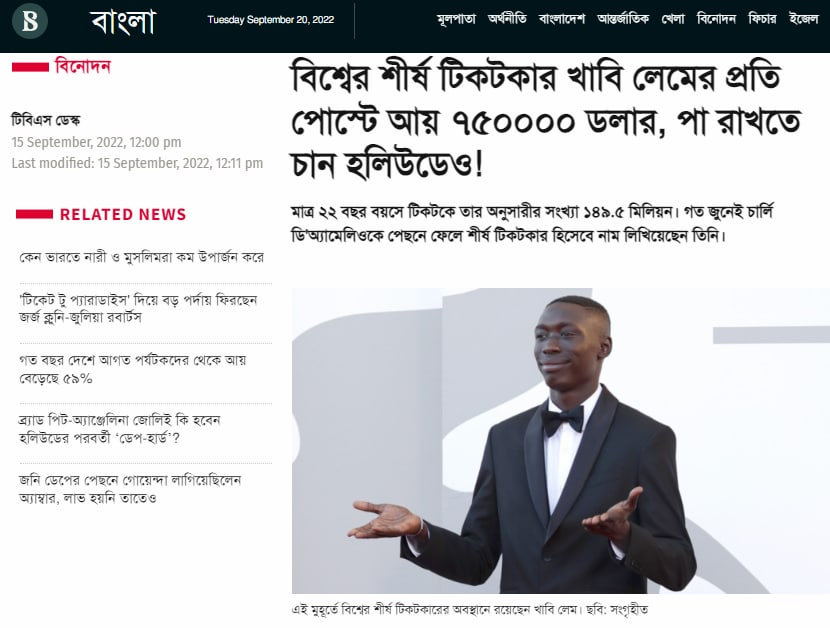Open the ইজেল menu item
This screenshot has width=830, height=628.
tap(804, 20)
